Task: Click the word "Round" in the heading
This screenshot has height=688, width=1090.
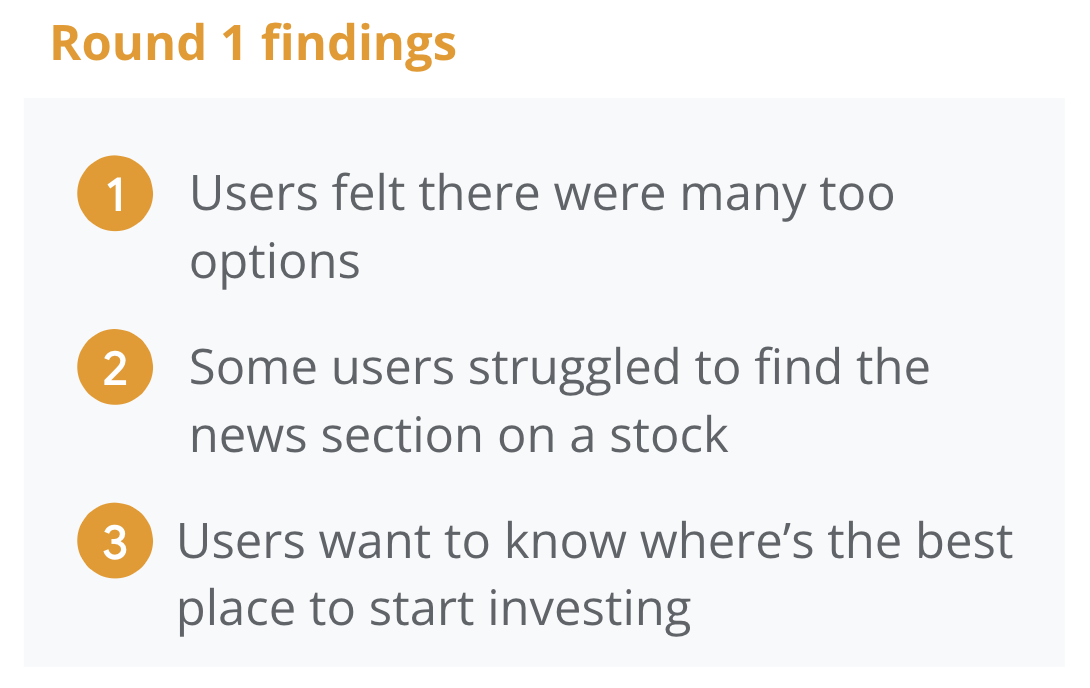Action: pyautogui.click(x=129, y=43)
